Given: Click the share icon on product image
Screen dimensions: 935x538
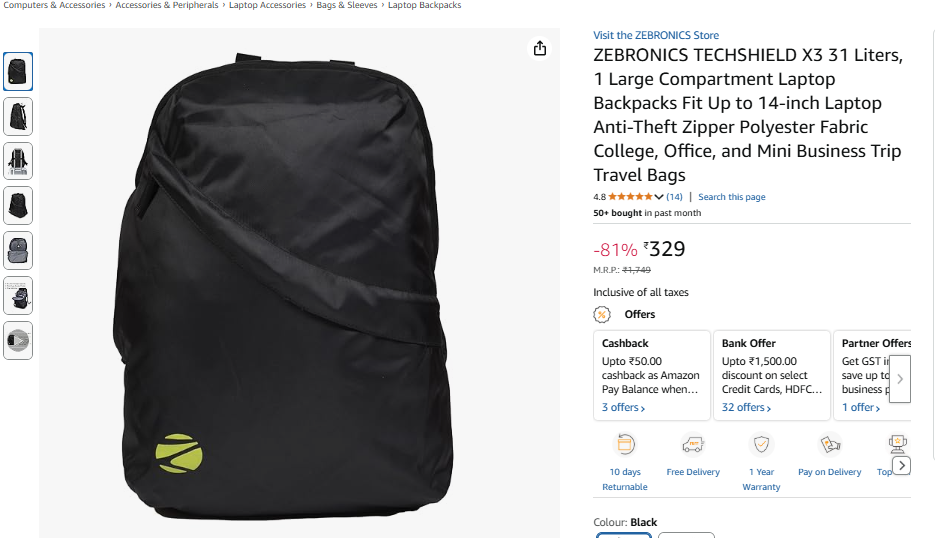Looking at the screenshot, I should pos(540,48).
